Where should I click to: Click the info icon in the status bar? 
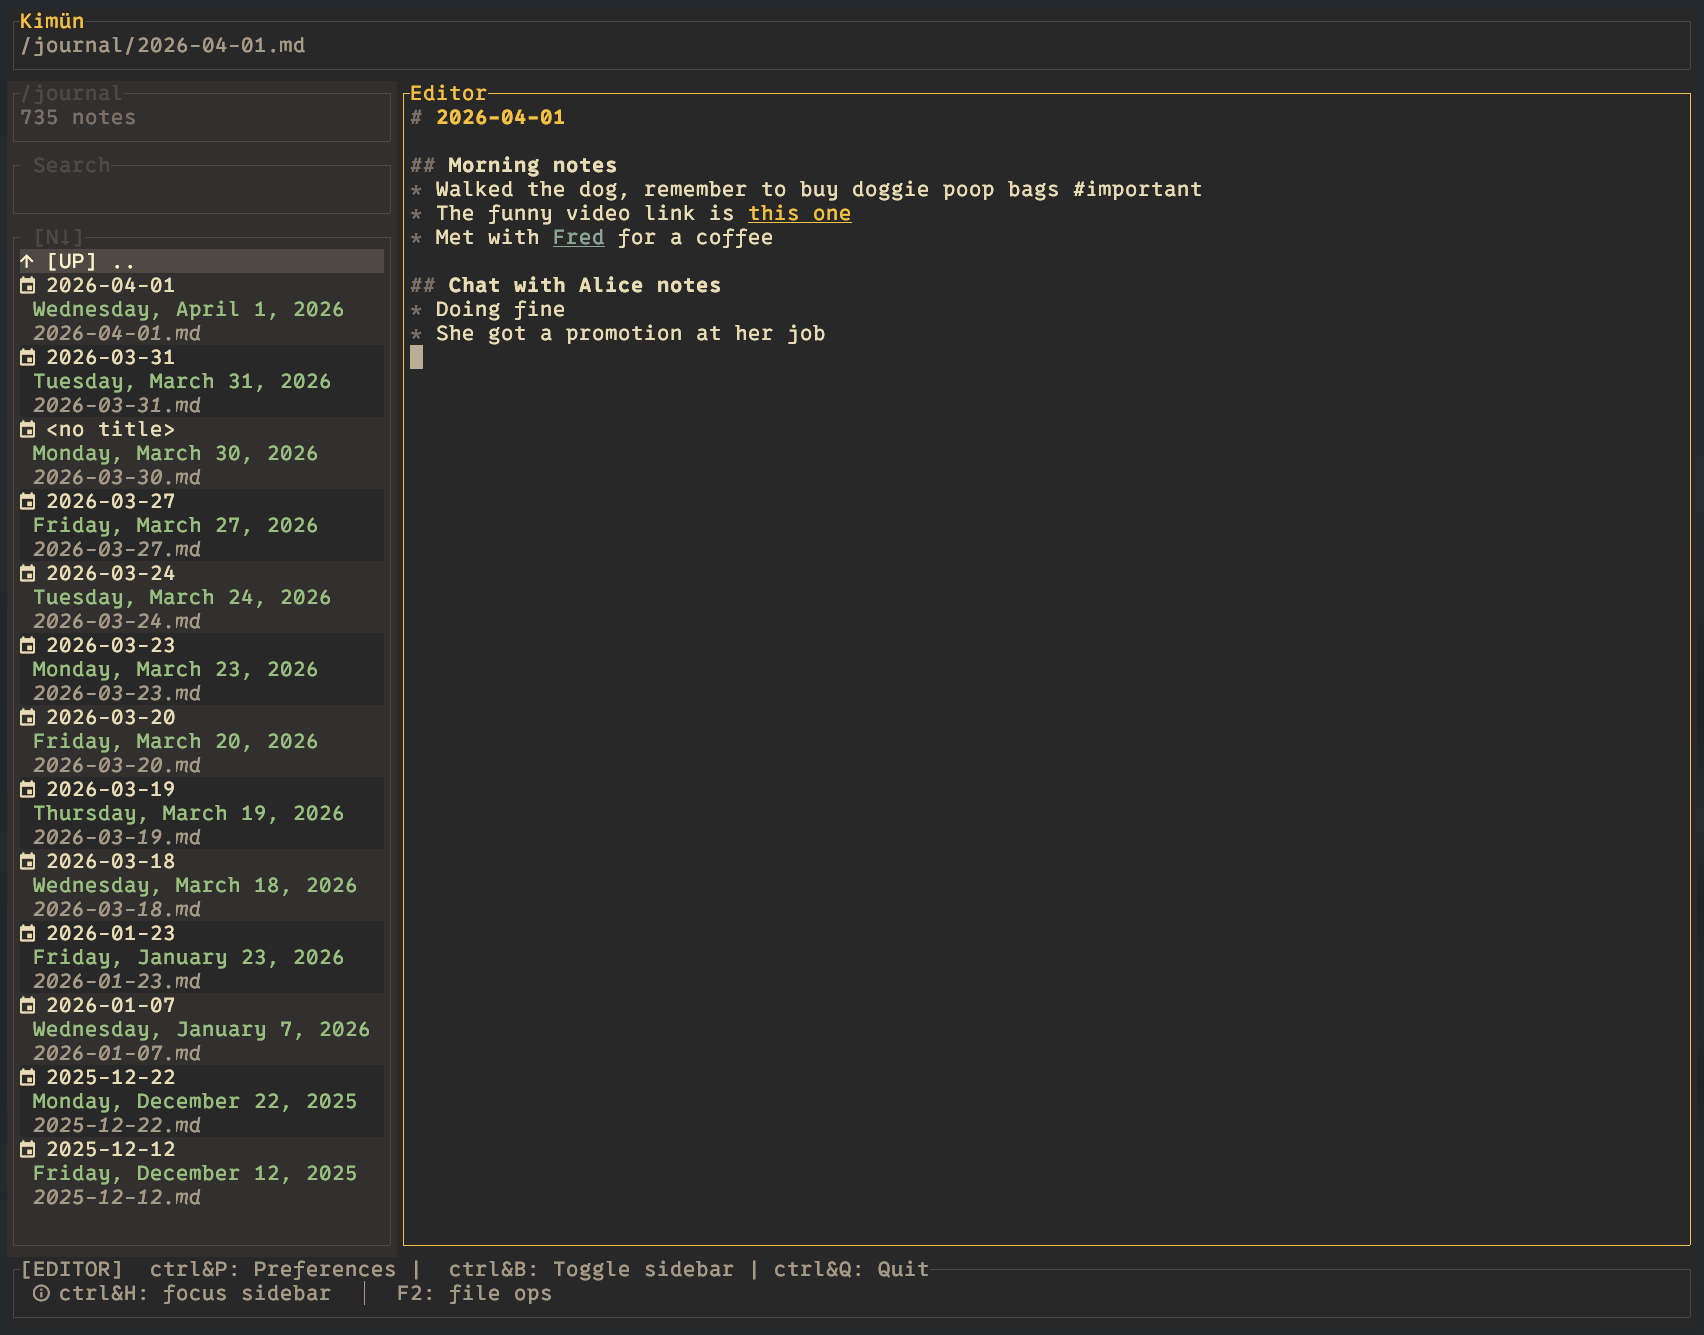pos(40,1293)
